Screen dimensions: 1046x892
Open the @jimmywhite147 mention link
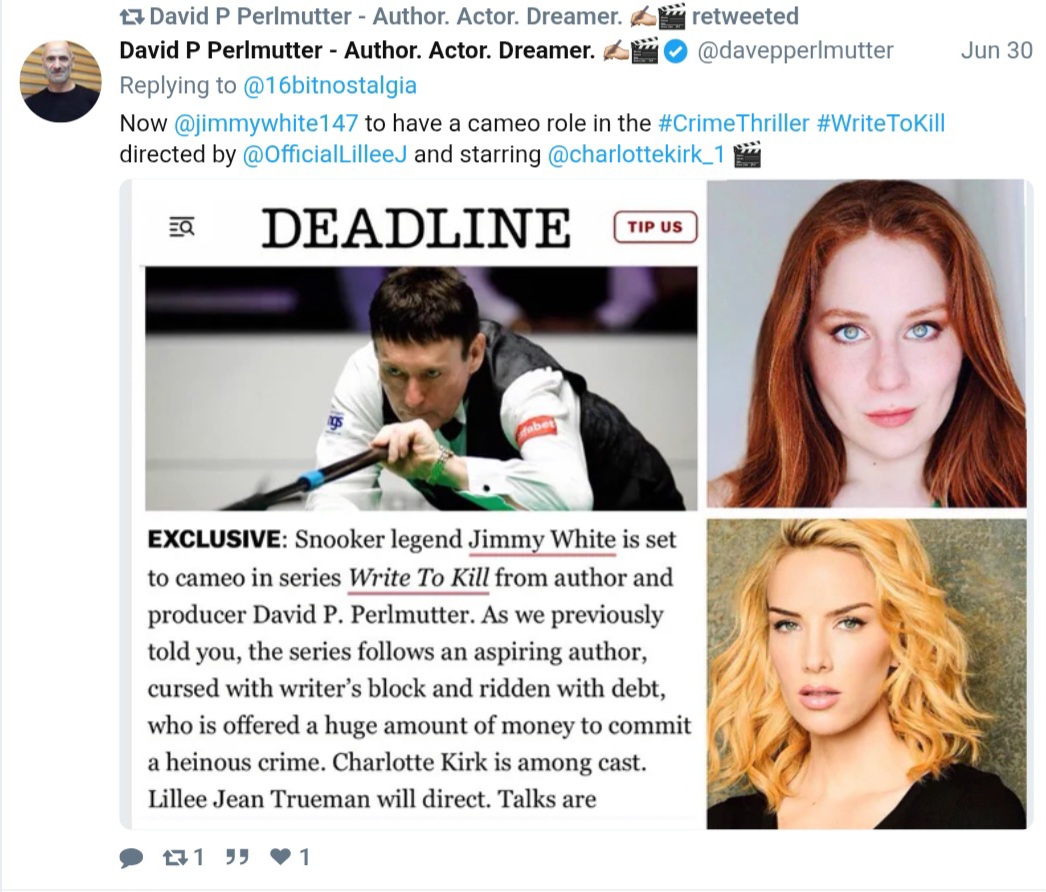pyautogui.click(x=266, y=123)
